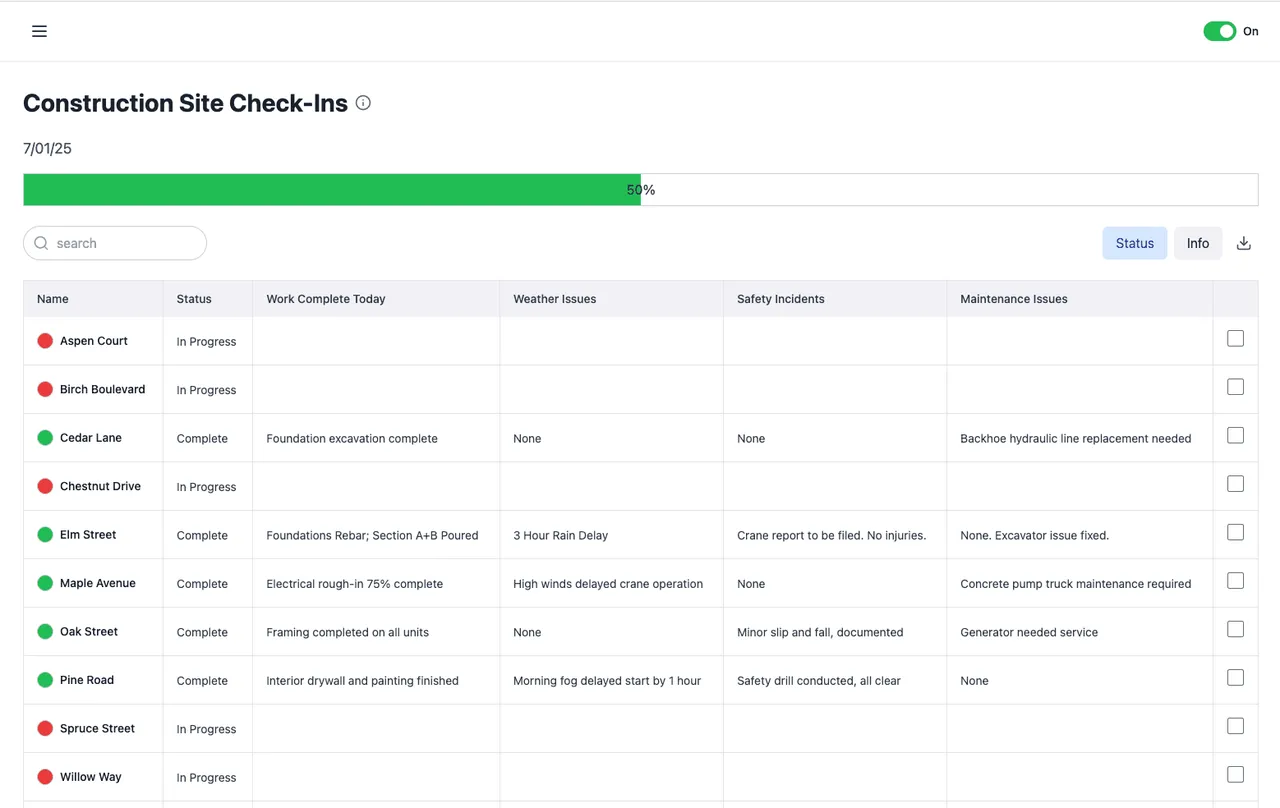This screenshot has height=808, width=1280.
Task: Check the box for Cedar Lane row
Action: (1236, 436)
